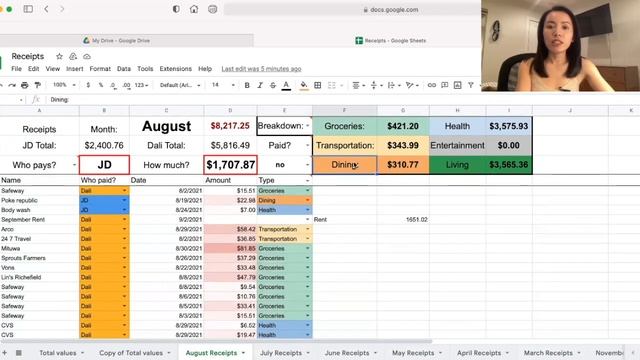Increase decimal places
This screenshot has width=640, height=360.
(126, 85)
